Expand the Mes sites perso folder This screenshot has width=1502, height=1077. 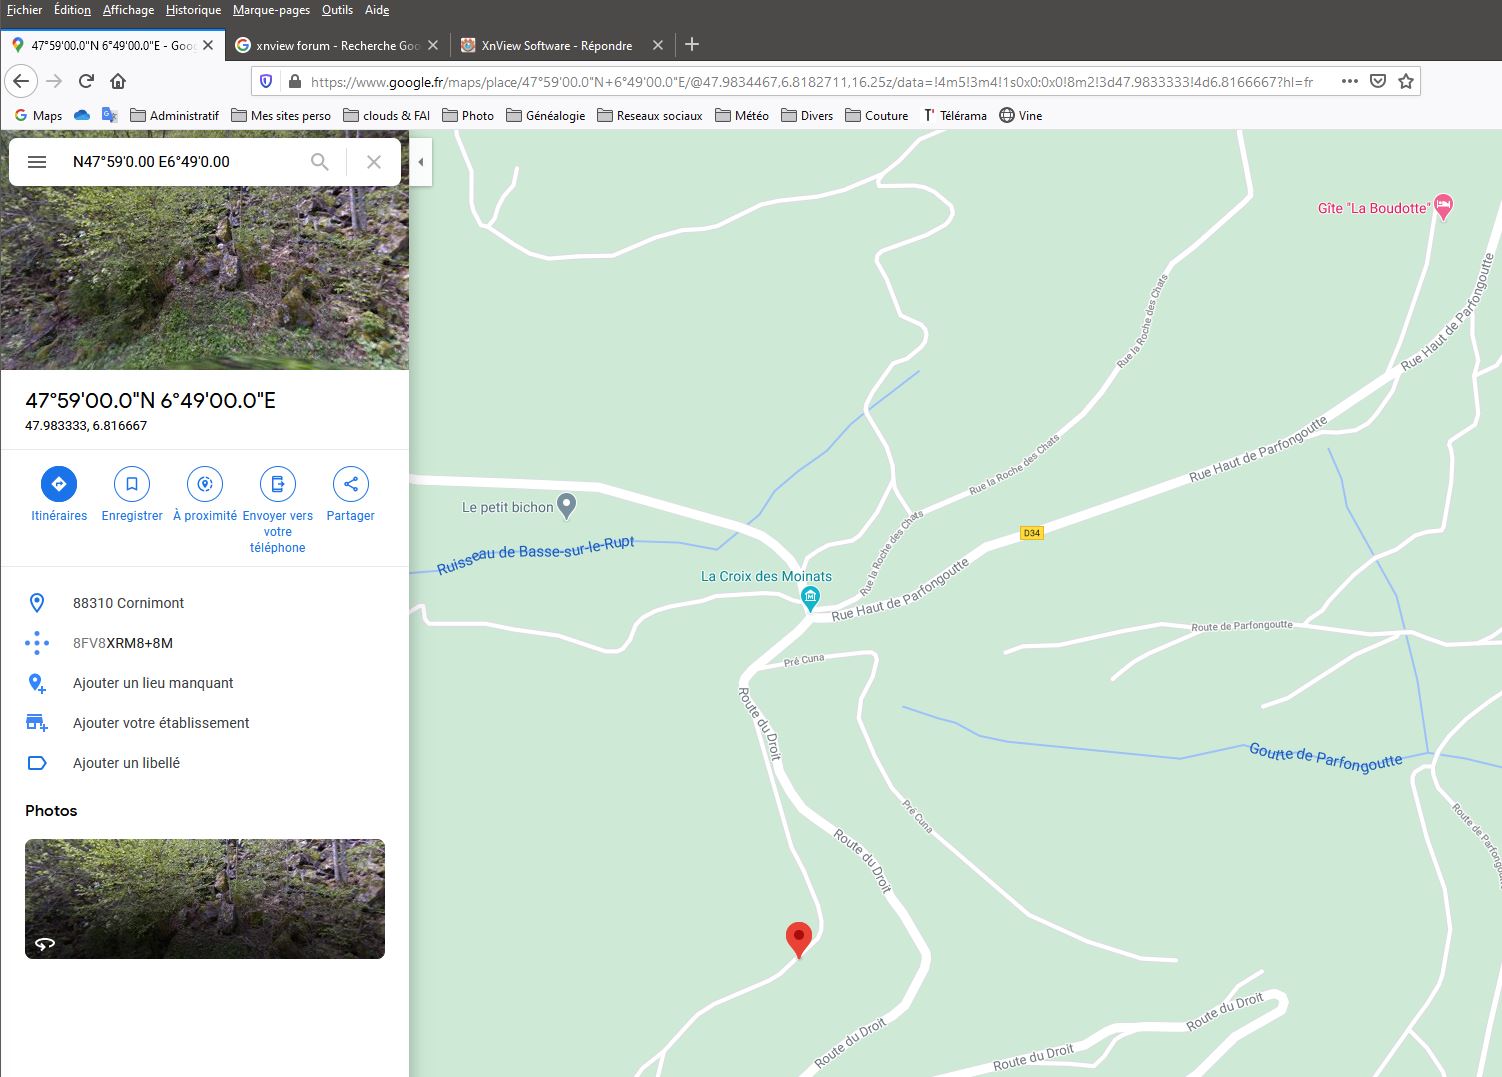[281, 116]
